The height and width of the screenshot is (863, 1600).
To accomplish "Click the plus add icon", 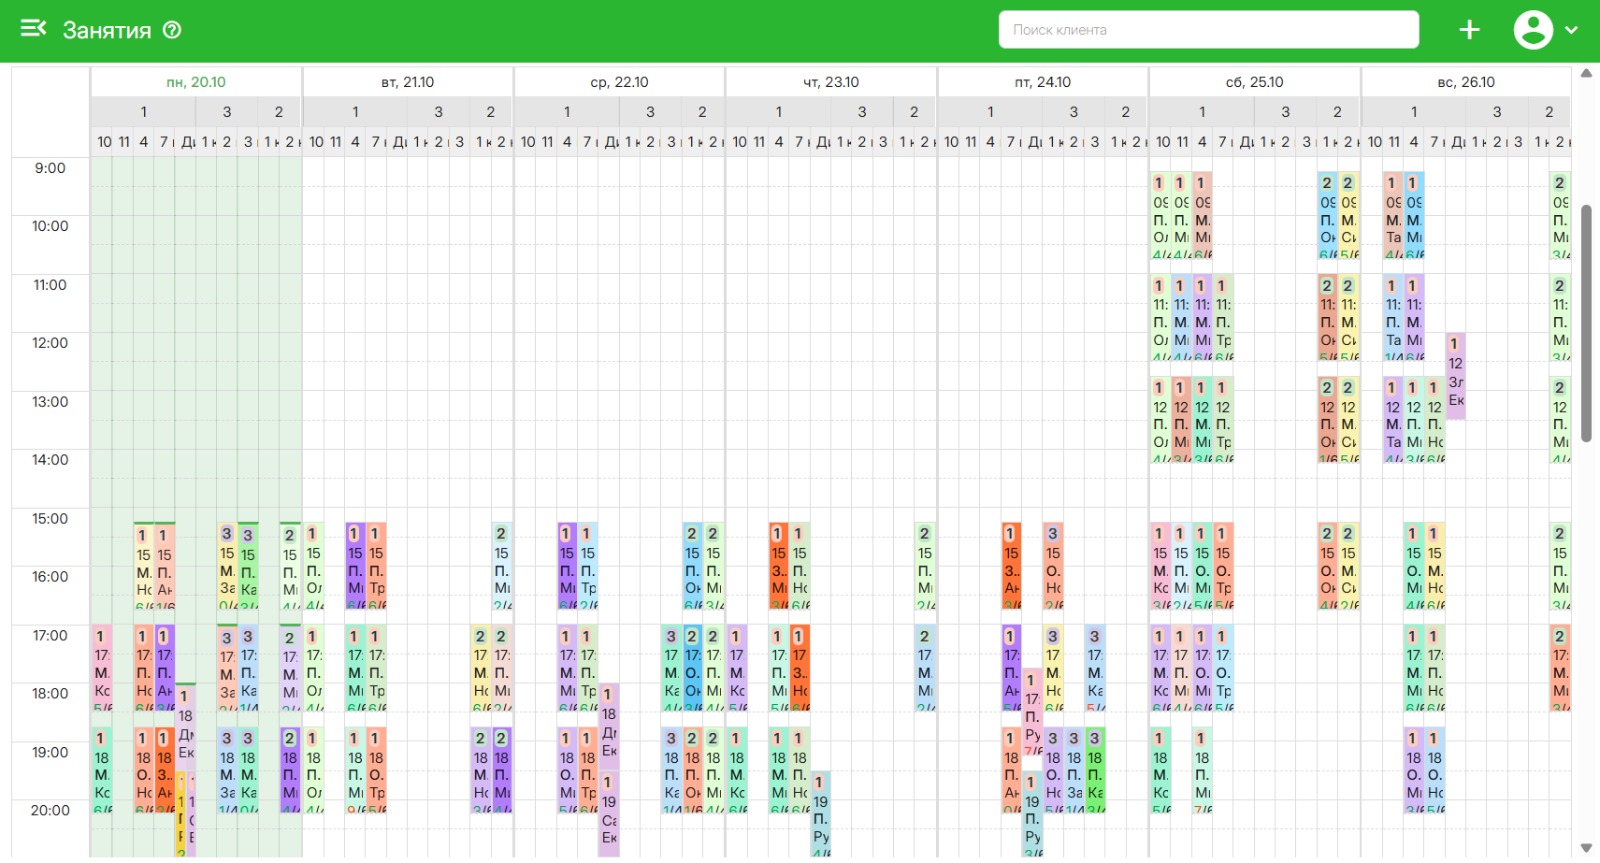I will (1469, 30).
